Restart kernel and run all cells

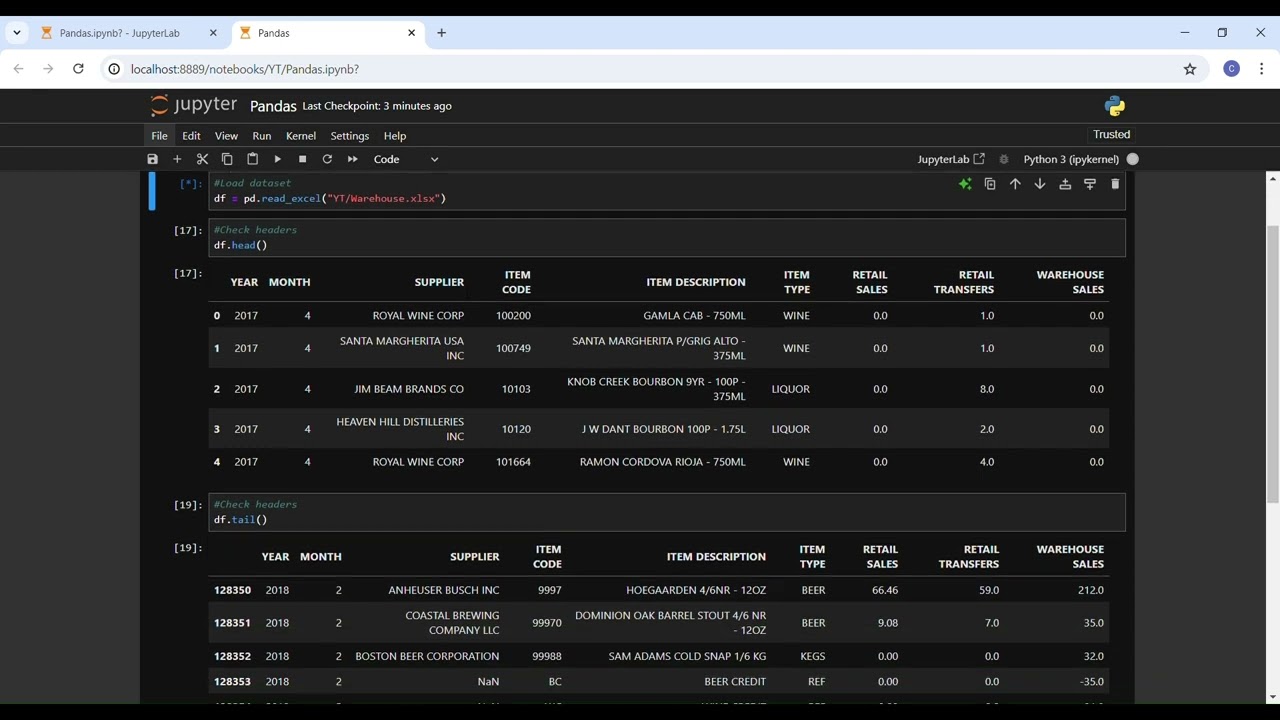pos(352,159)
